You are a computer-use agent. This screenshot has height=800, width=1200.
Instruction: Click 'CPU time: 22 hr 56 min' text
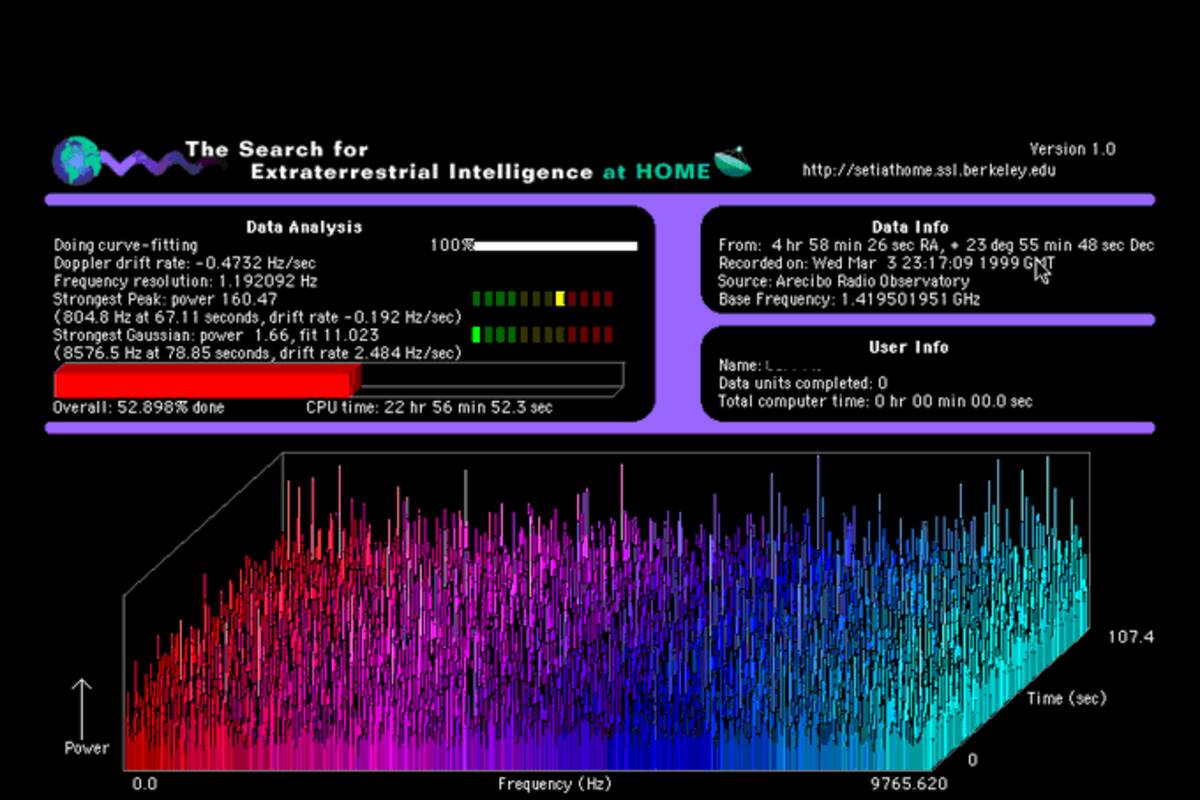click(x=429, y=408)
